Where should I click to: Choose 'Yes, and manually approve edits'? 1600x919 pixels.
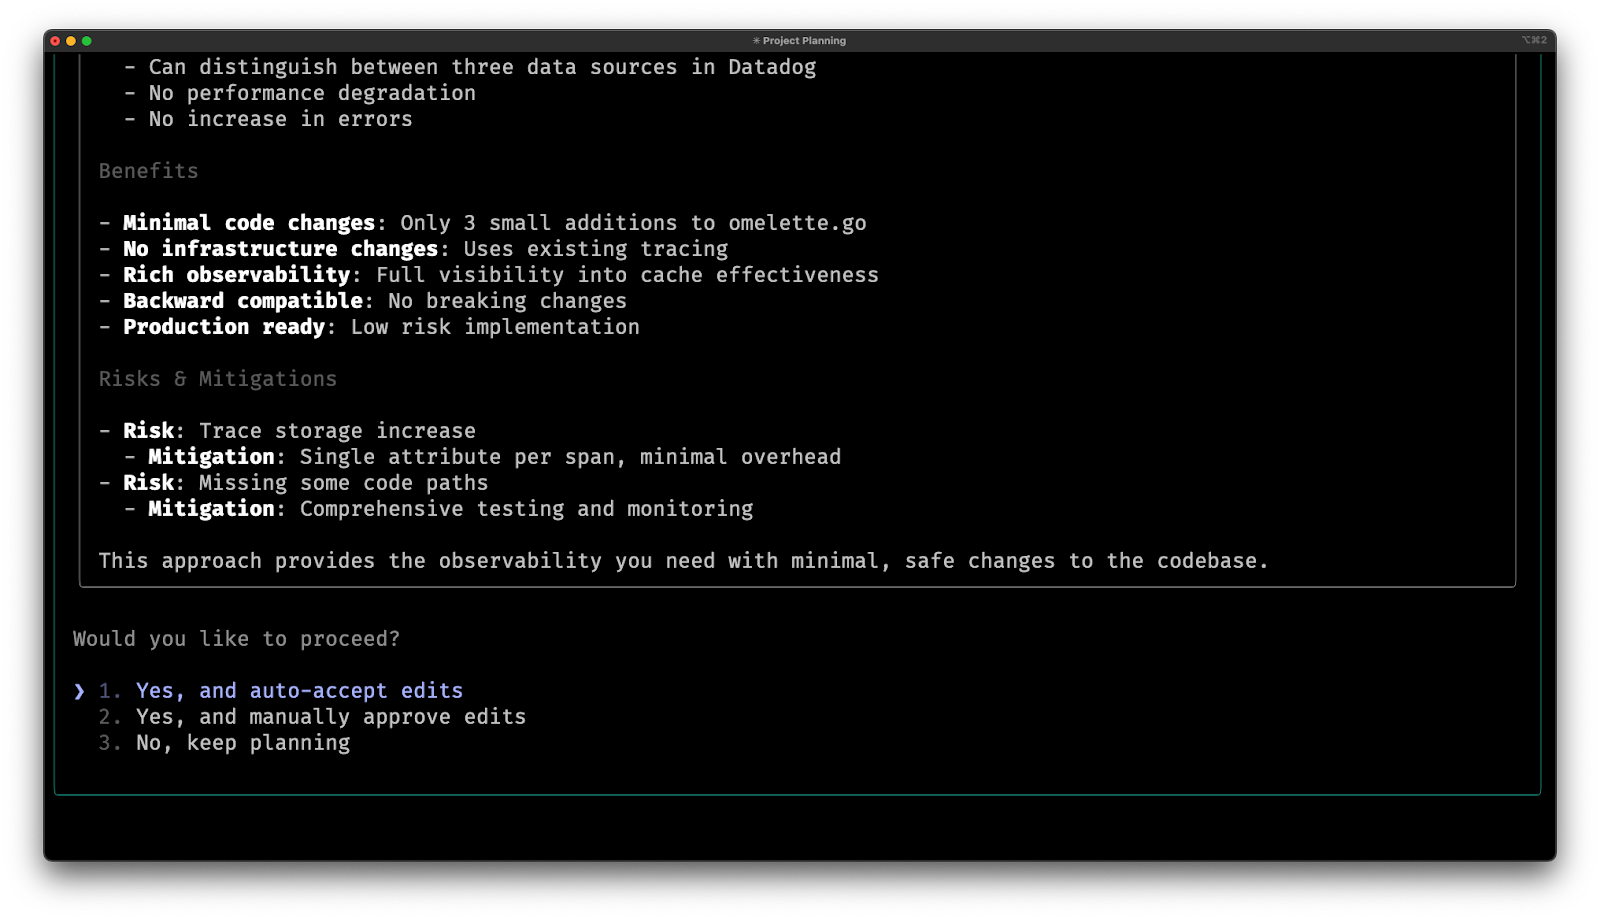(330, 717)
